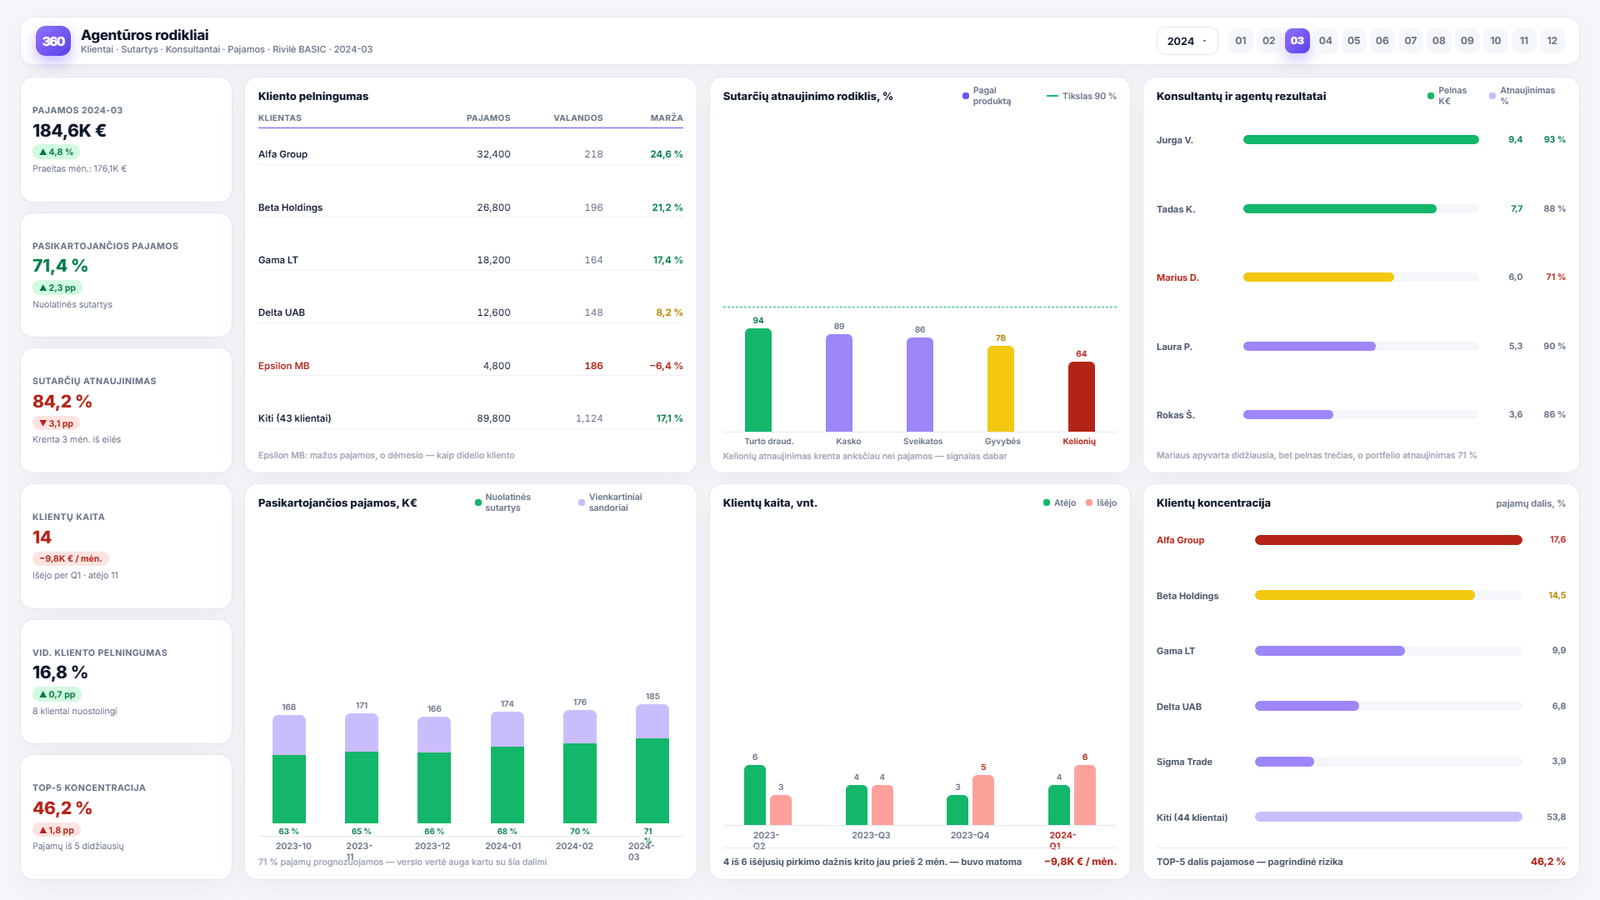Click the Beta Holdings concentration bar
The height and width of the screenshot is (900, 1600).
1365,595
